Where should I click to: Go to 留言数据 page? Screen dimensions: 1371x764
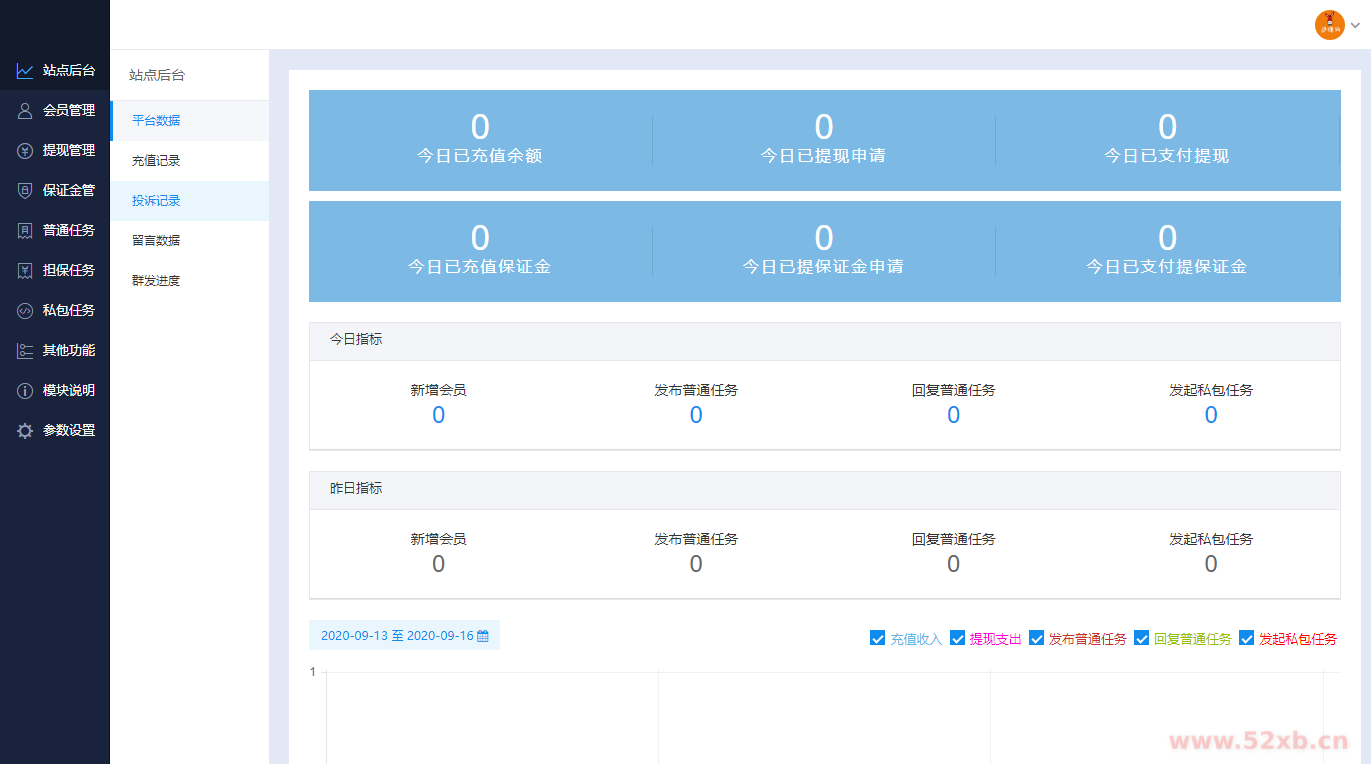click(x=156, y=241)
